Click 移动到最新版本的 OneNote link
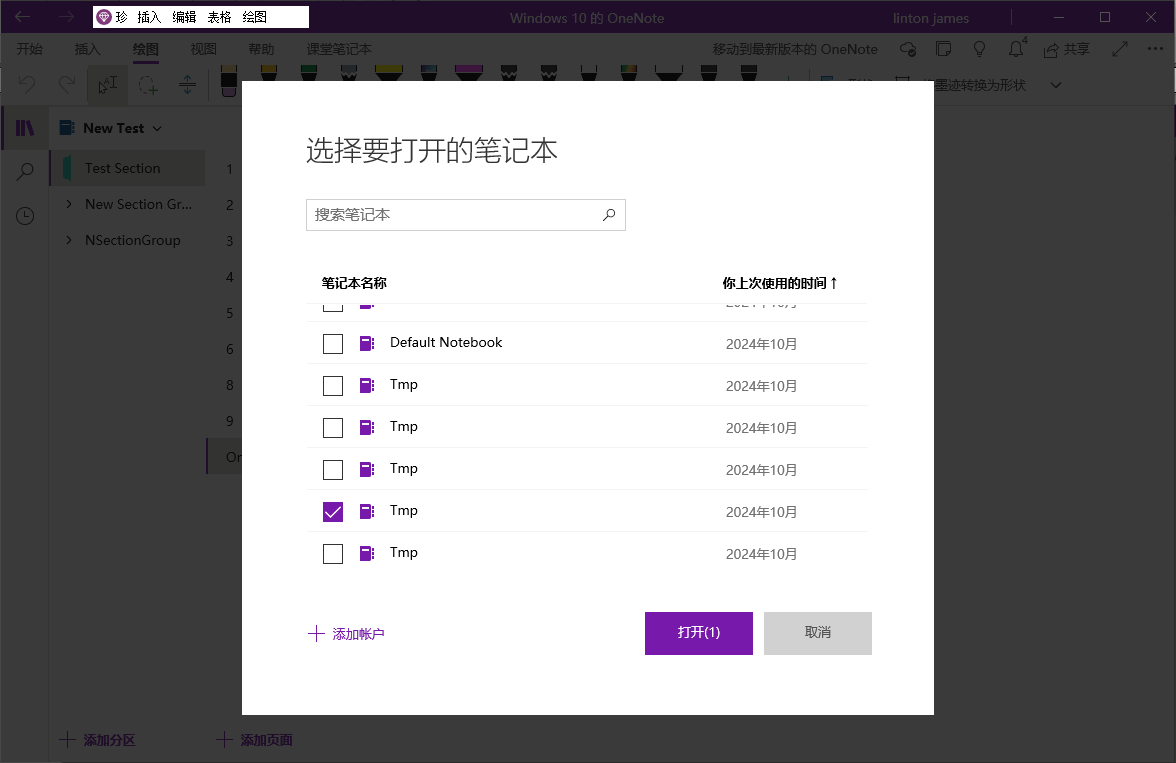The width and height of the screenshot is (1176, 763). click(x=795, y=49)
